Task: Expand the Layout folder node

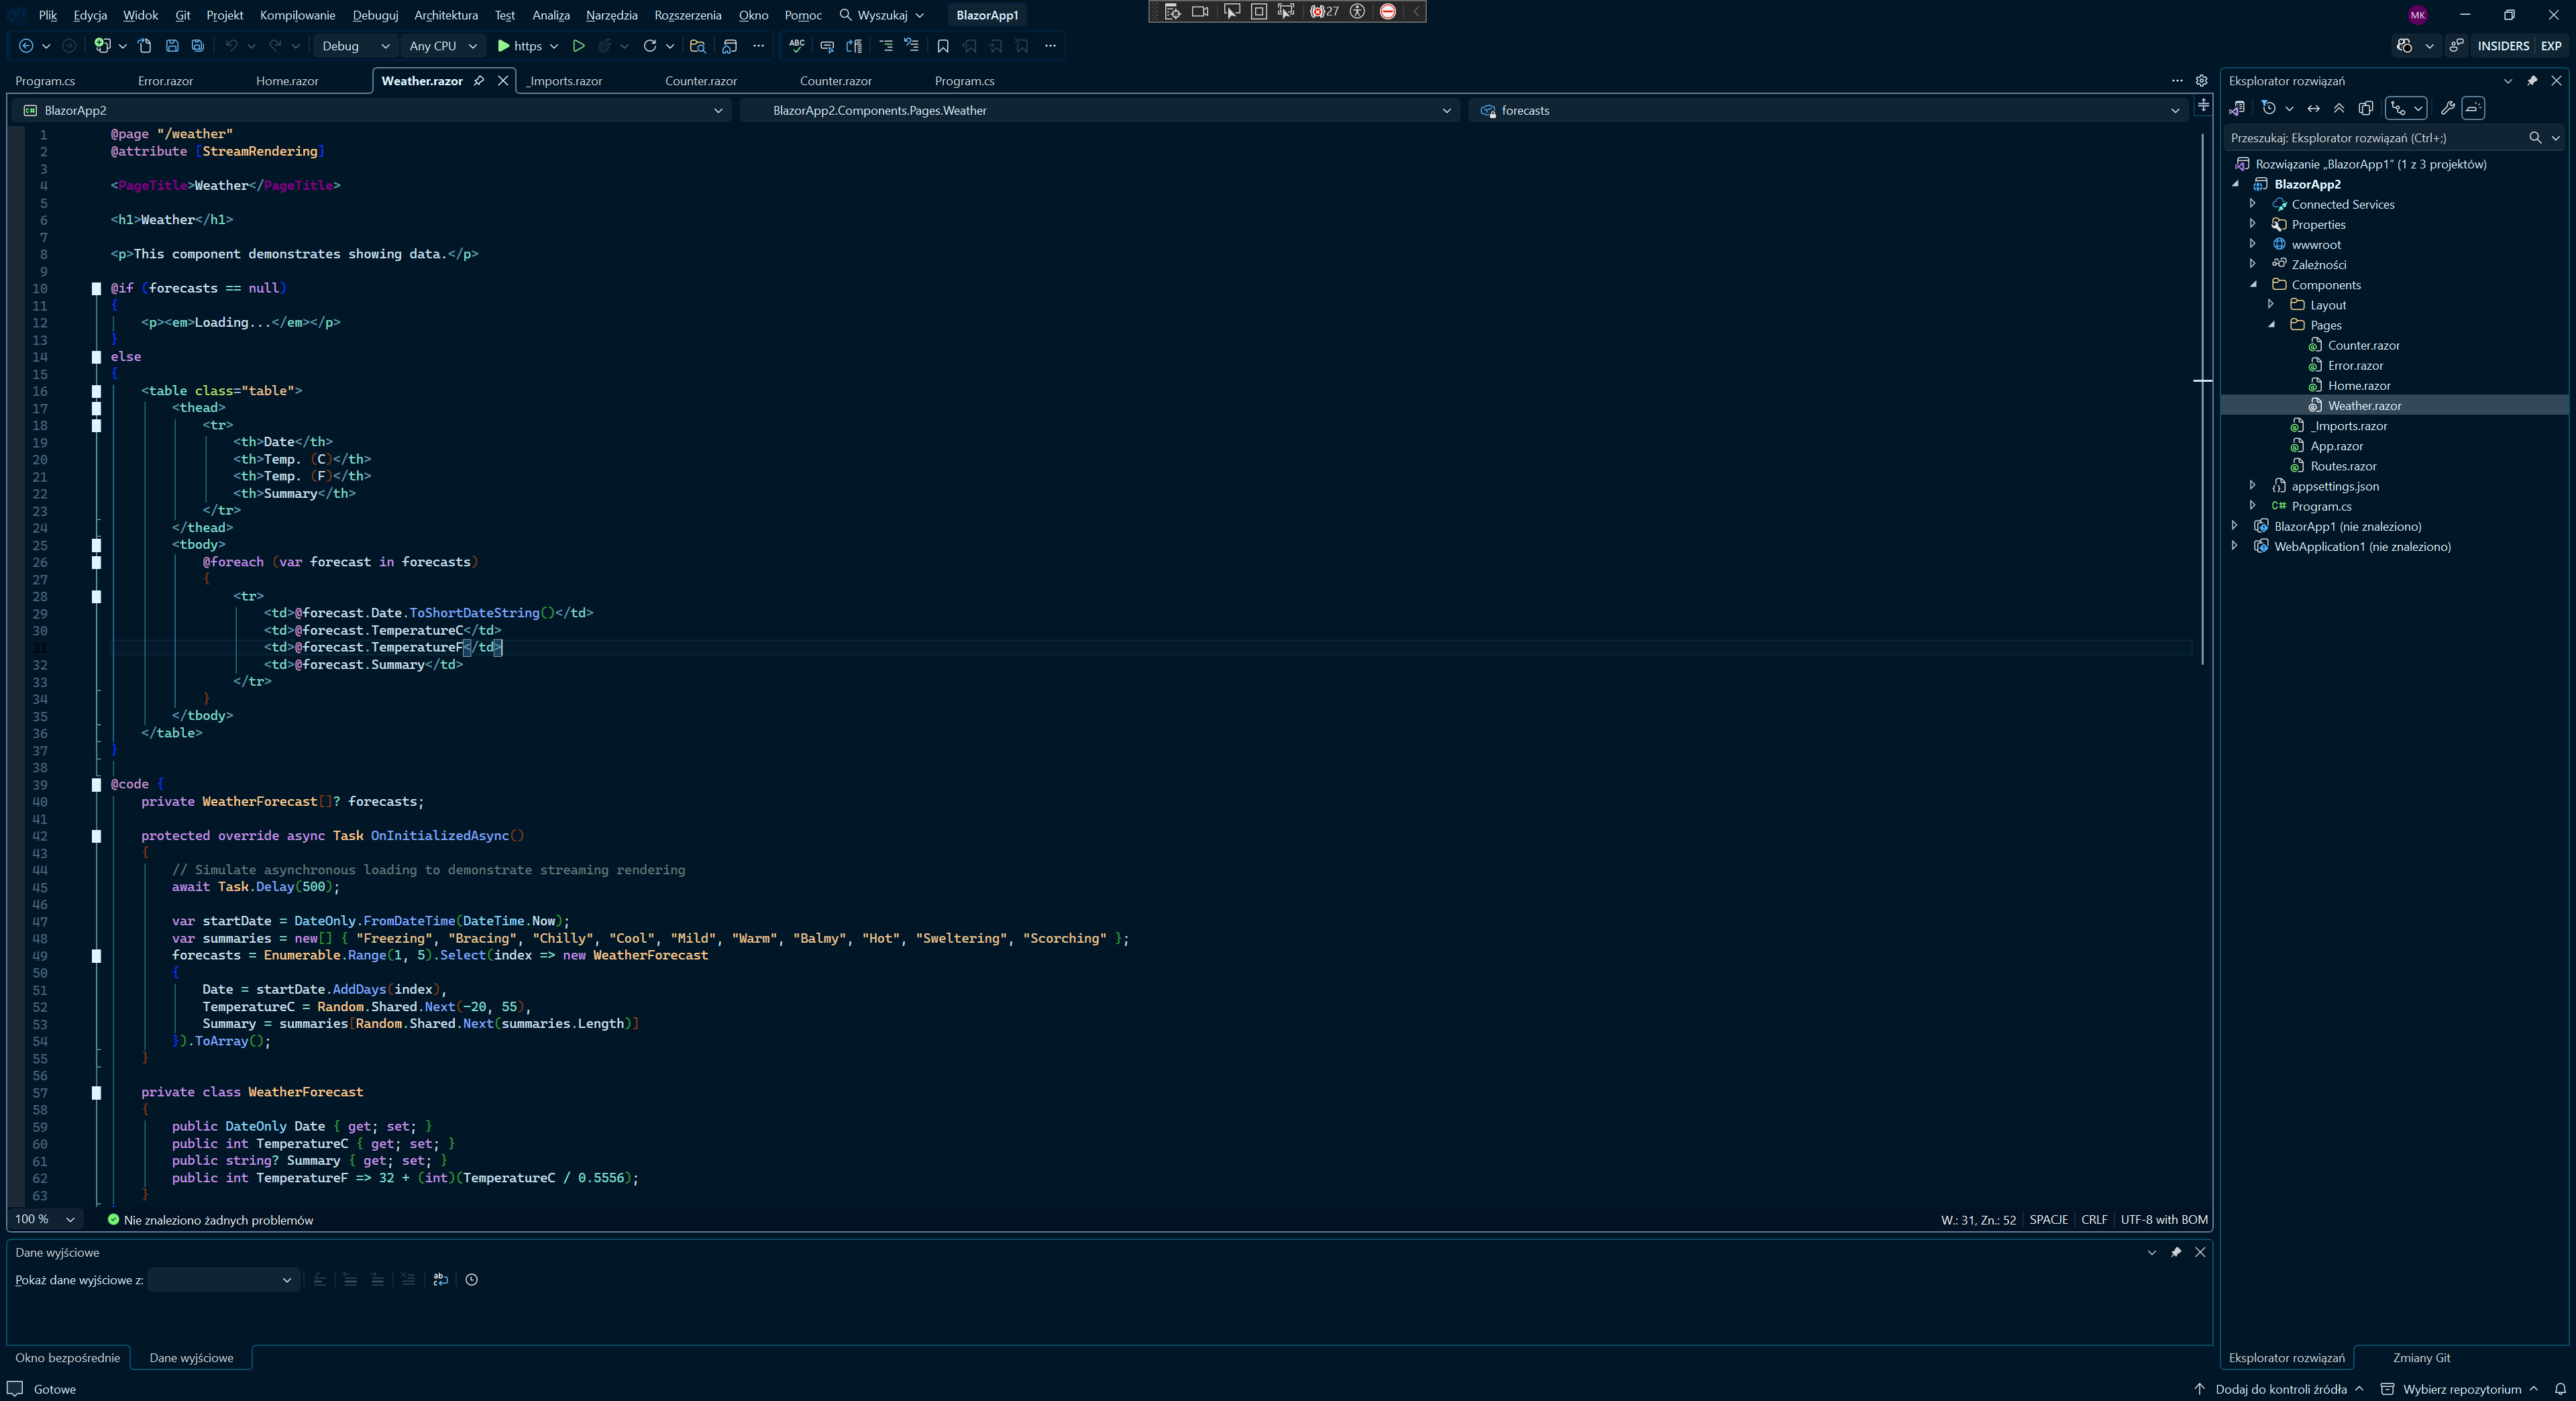Action: coord(2271,305)
